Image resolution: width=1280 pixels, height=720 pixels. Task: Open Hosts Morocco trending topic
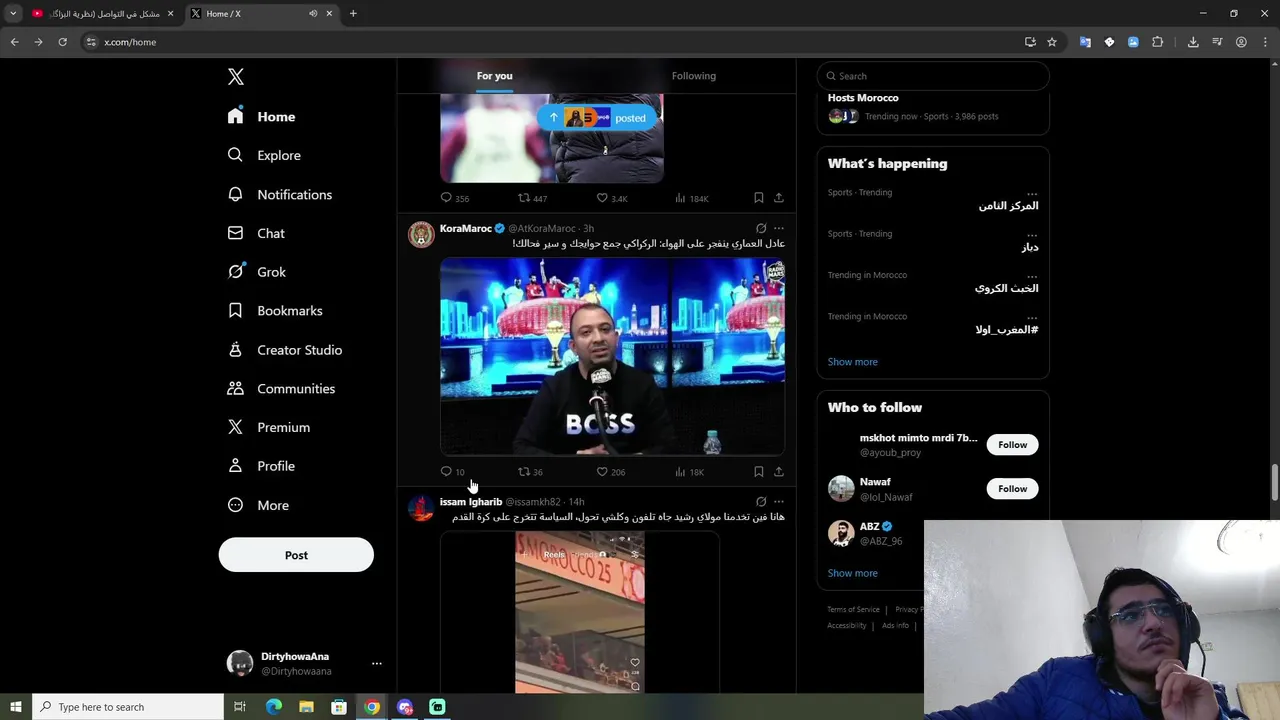coord(932,107)
